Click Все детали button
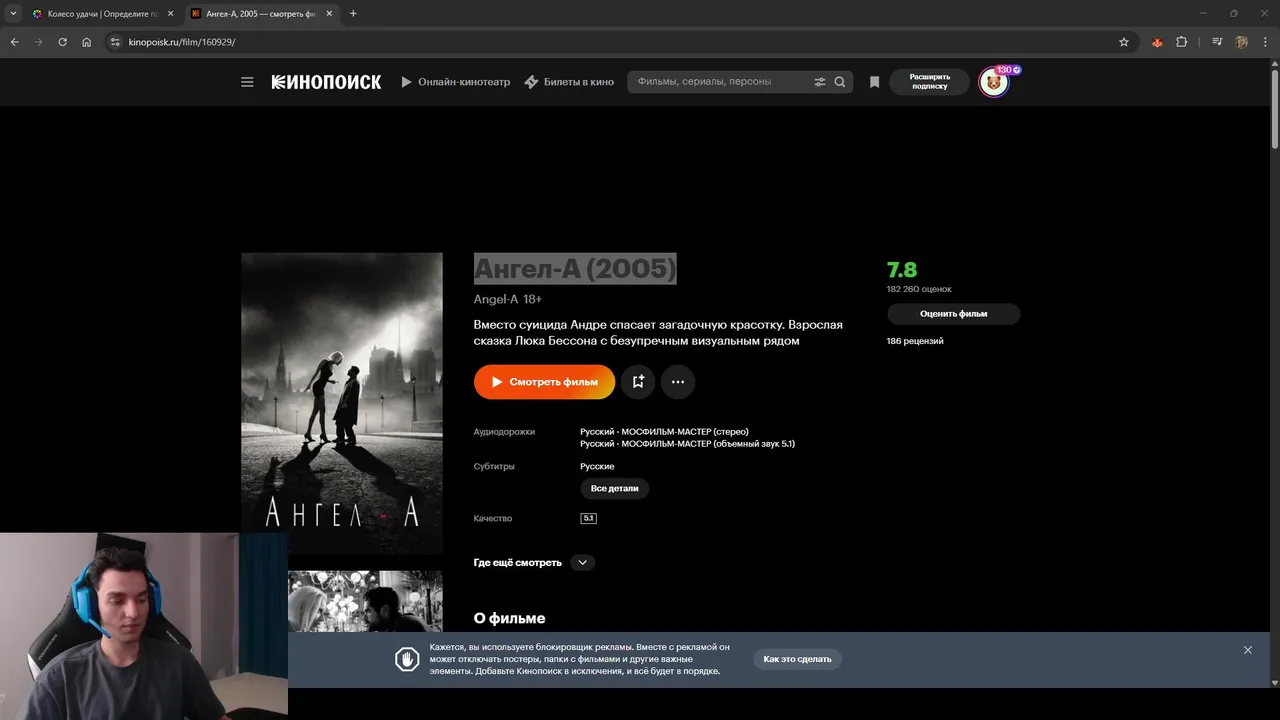1280x720 pixels. (x=614, y=489)
